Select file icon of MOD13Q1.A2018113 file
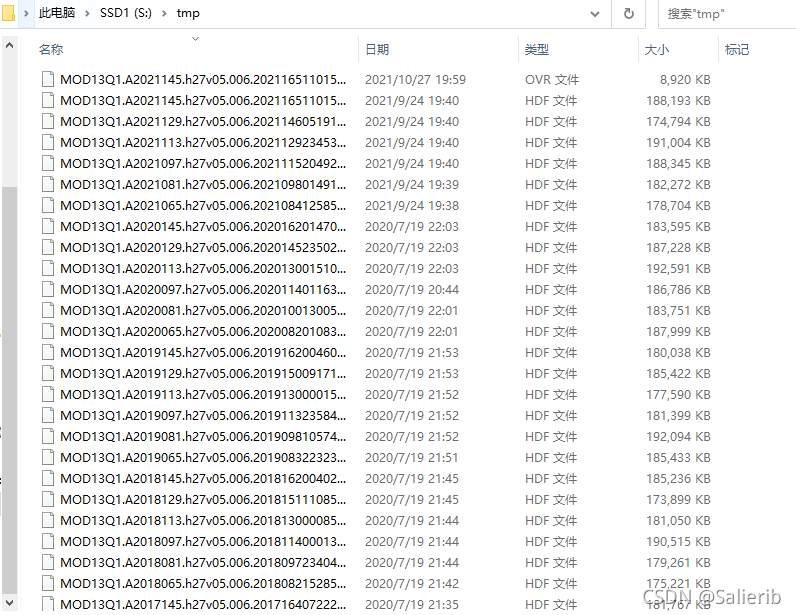This screenshot has width=796, height=615. (48, 521)
